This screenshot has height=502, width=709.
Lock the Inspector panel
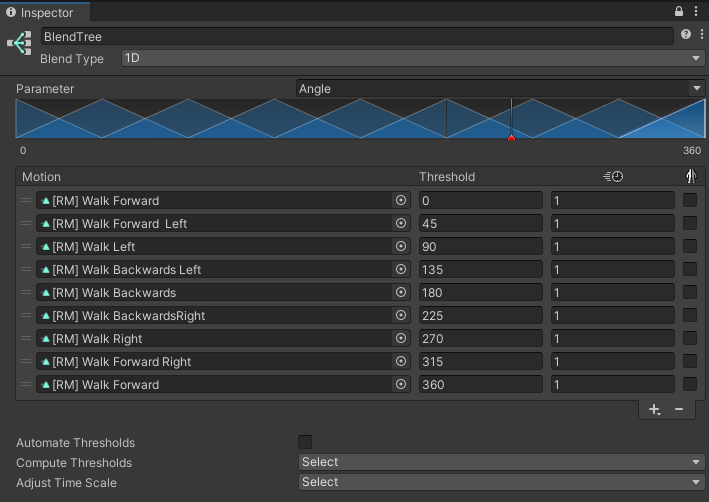679,11
